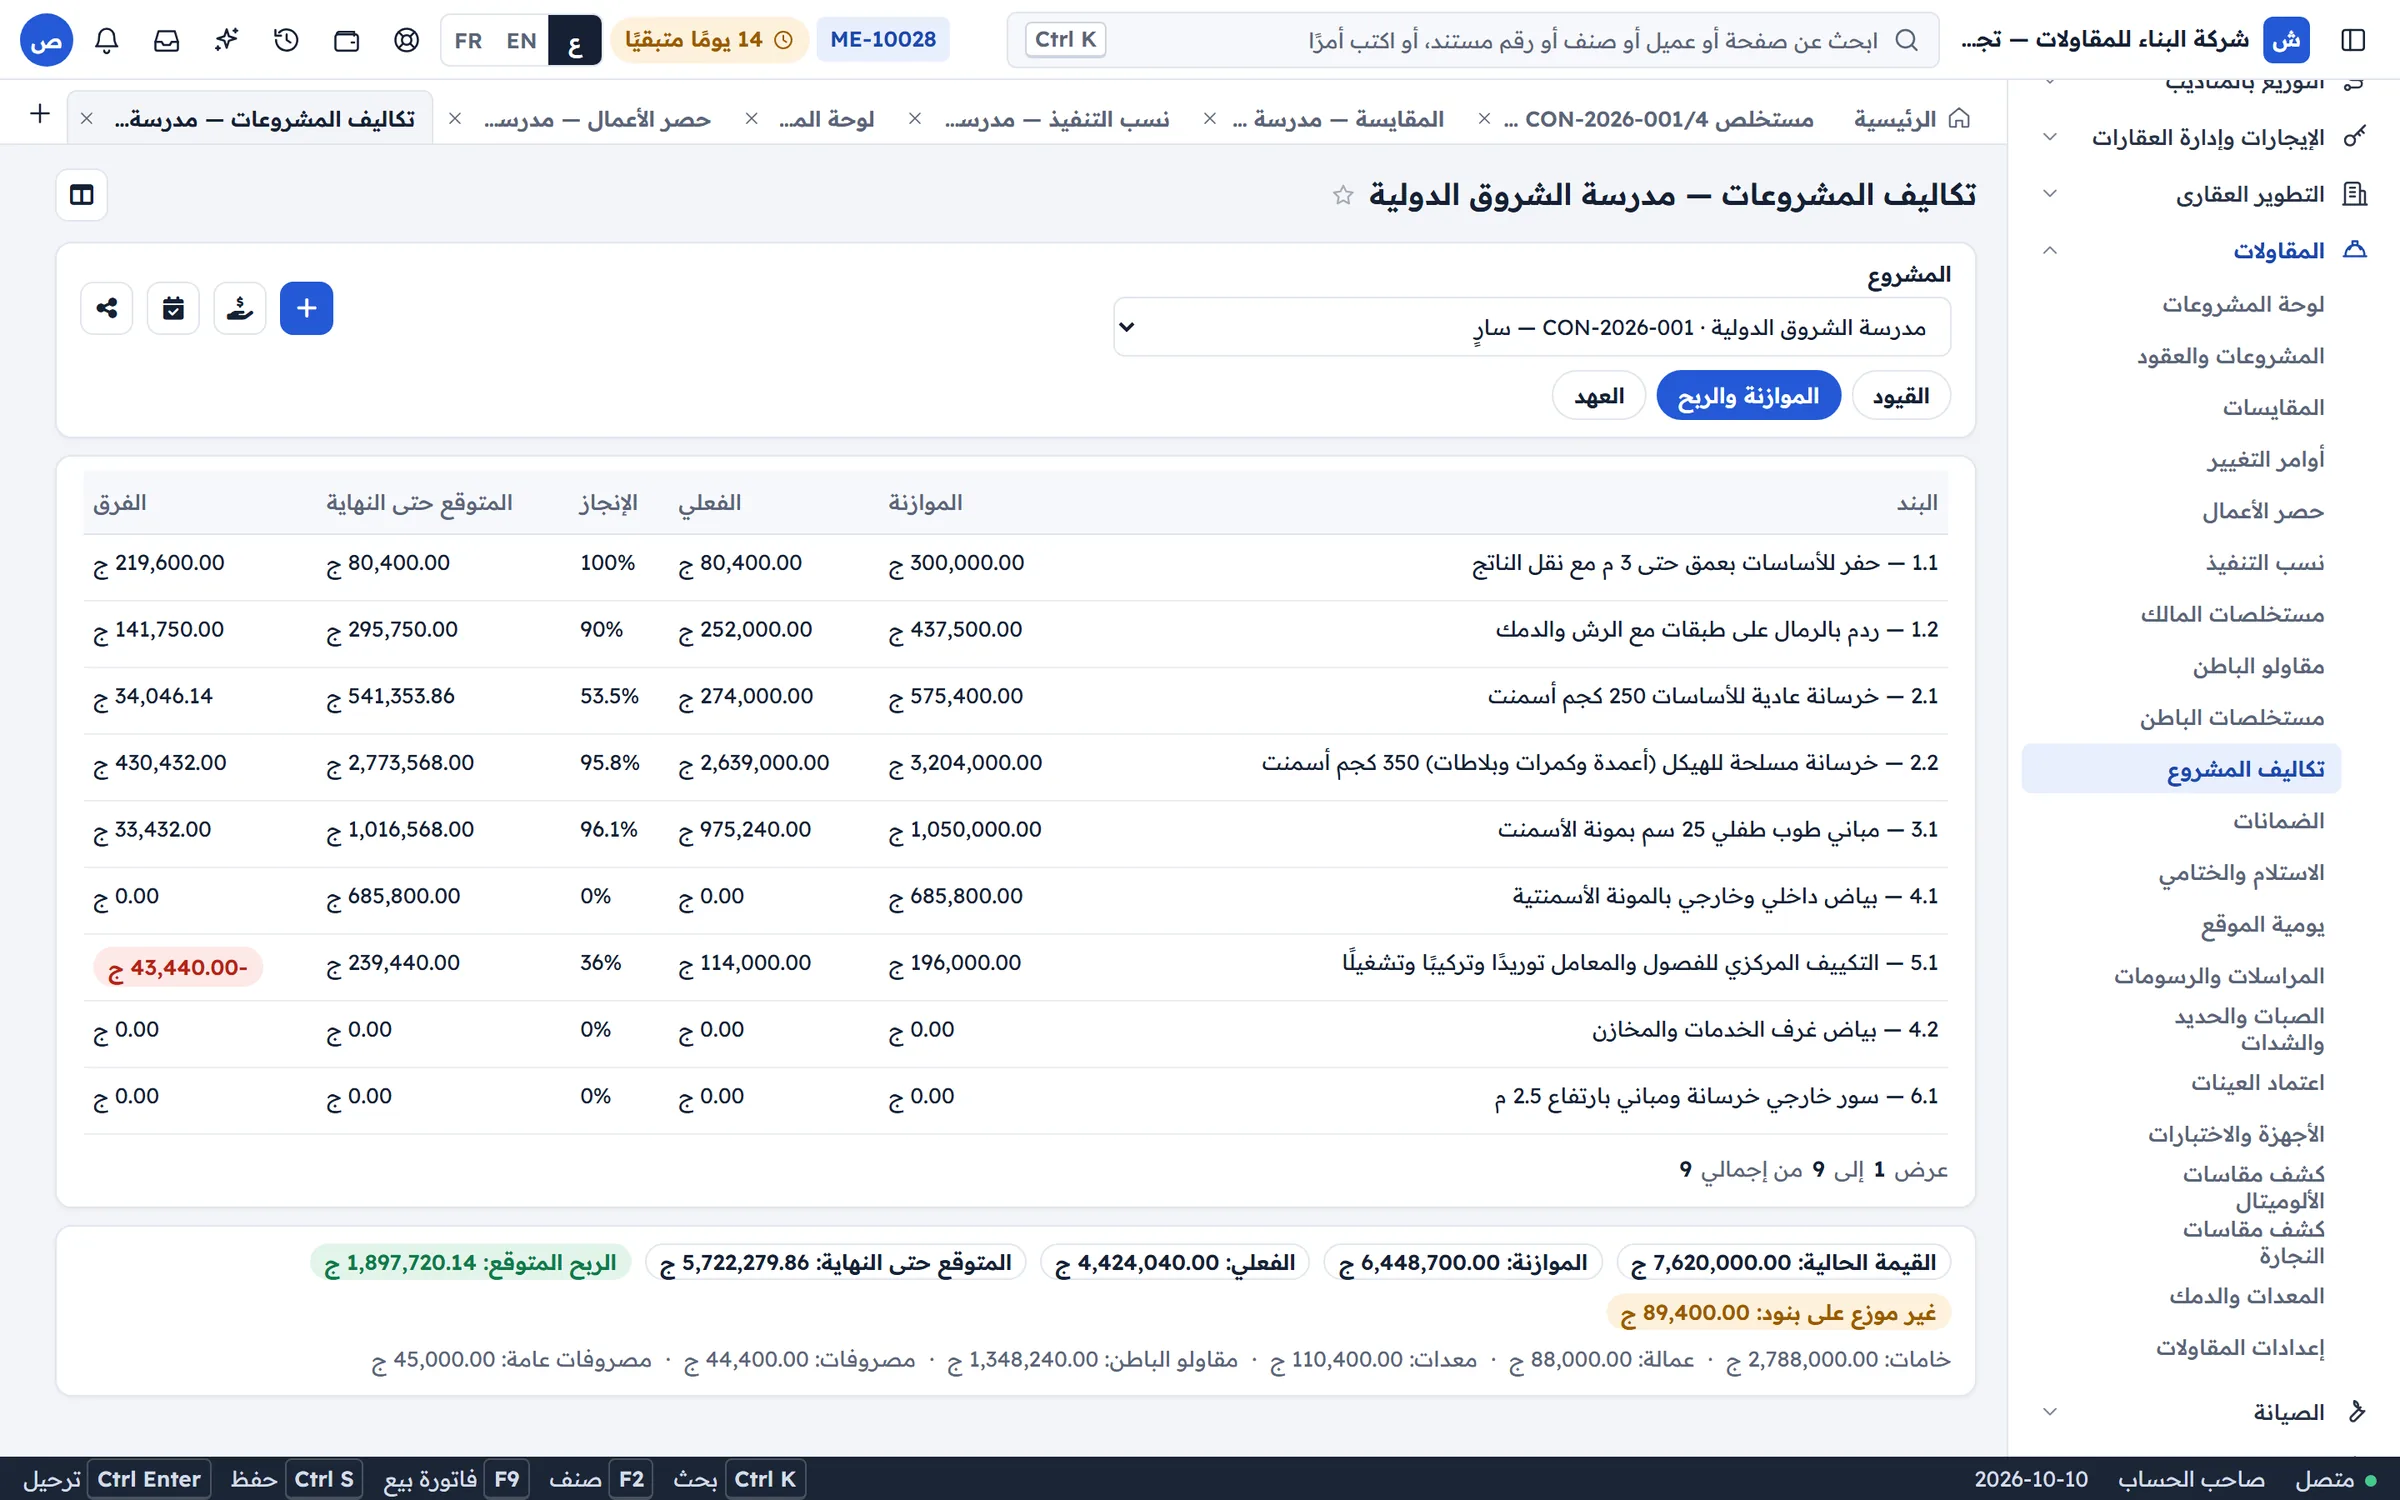Click the hand-coins custody icon button
This screenshot has width=2400, height=1500.
[x=240, y=308]
